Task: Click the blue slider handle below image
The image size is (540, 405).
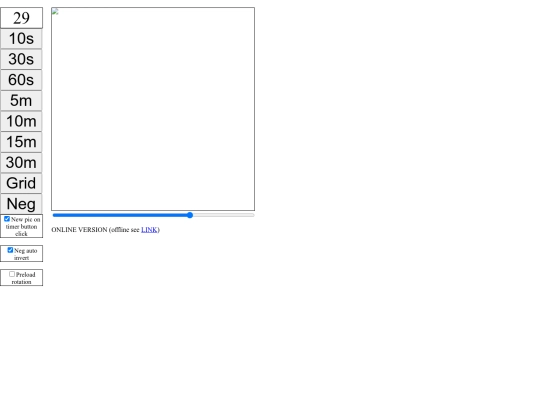Action: pyautogui.click(x=190, y=215)
